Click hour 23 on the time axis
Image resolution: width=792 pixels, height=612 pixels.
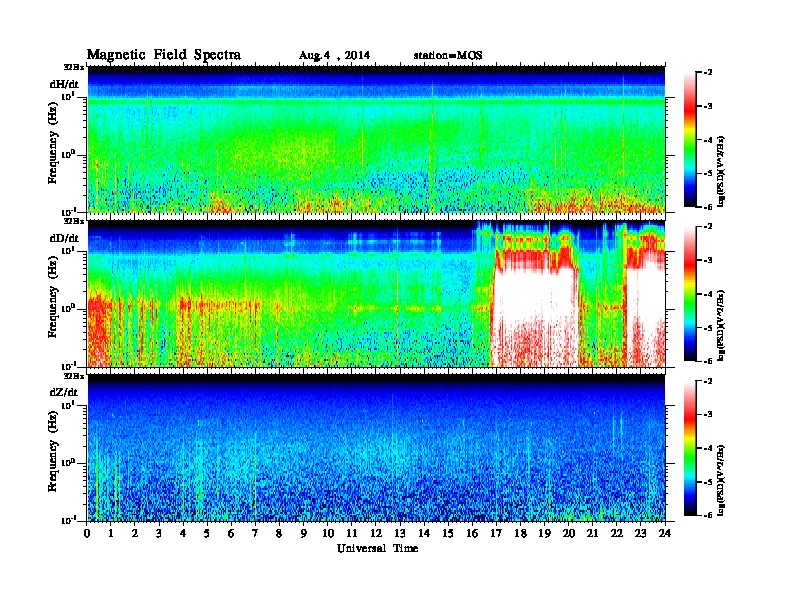click(x=640, y=534)
